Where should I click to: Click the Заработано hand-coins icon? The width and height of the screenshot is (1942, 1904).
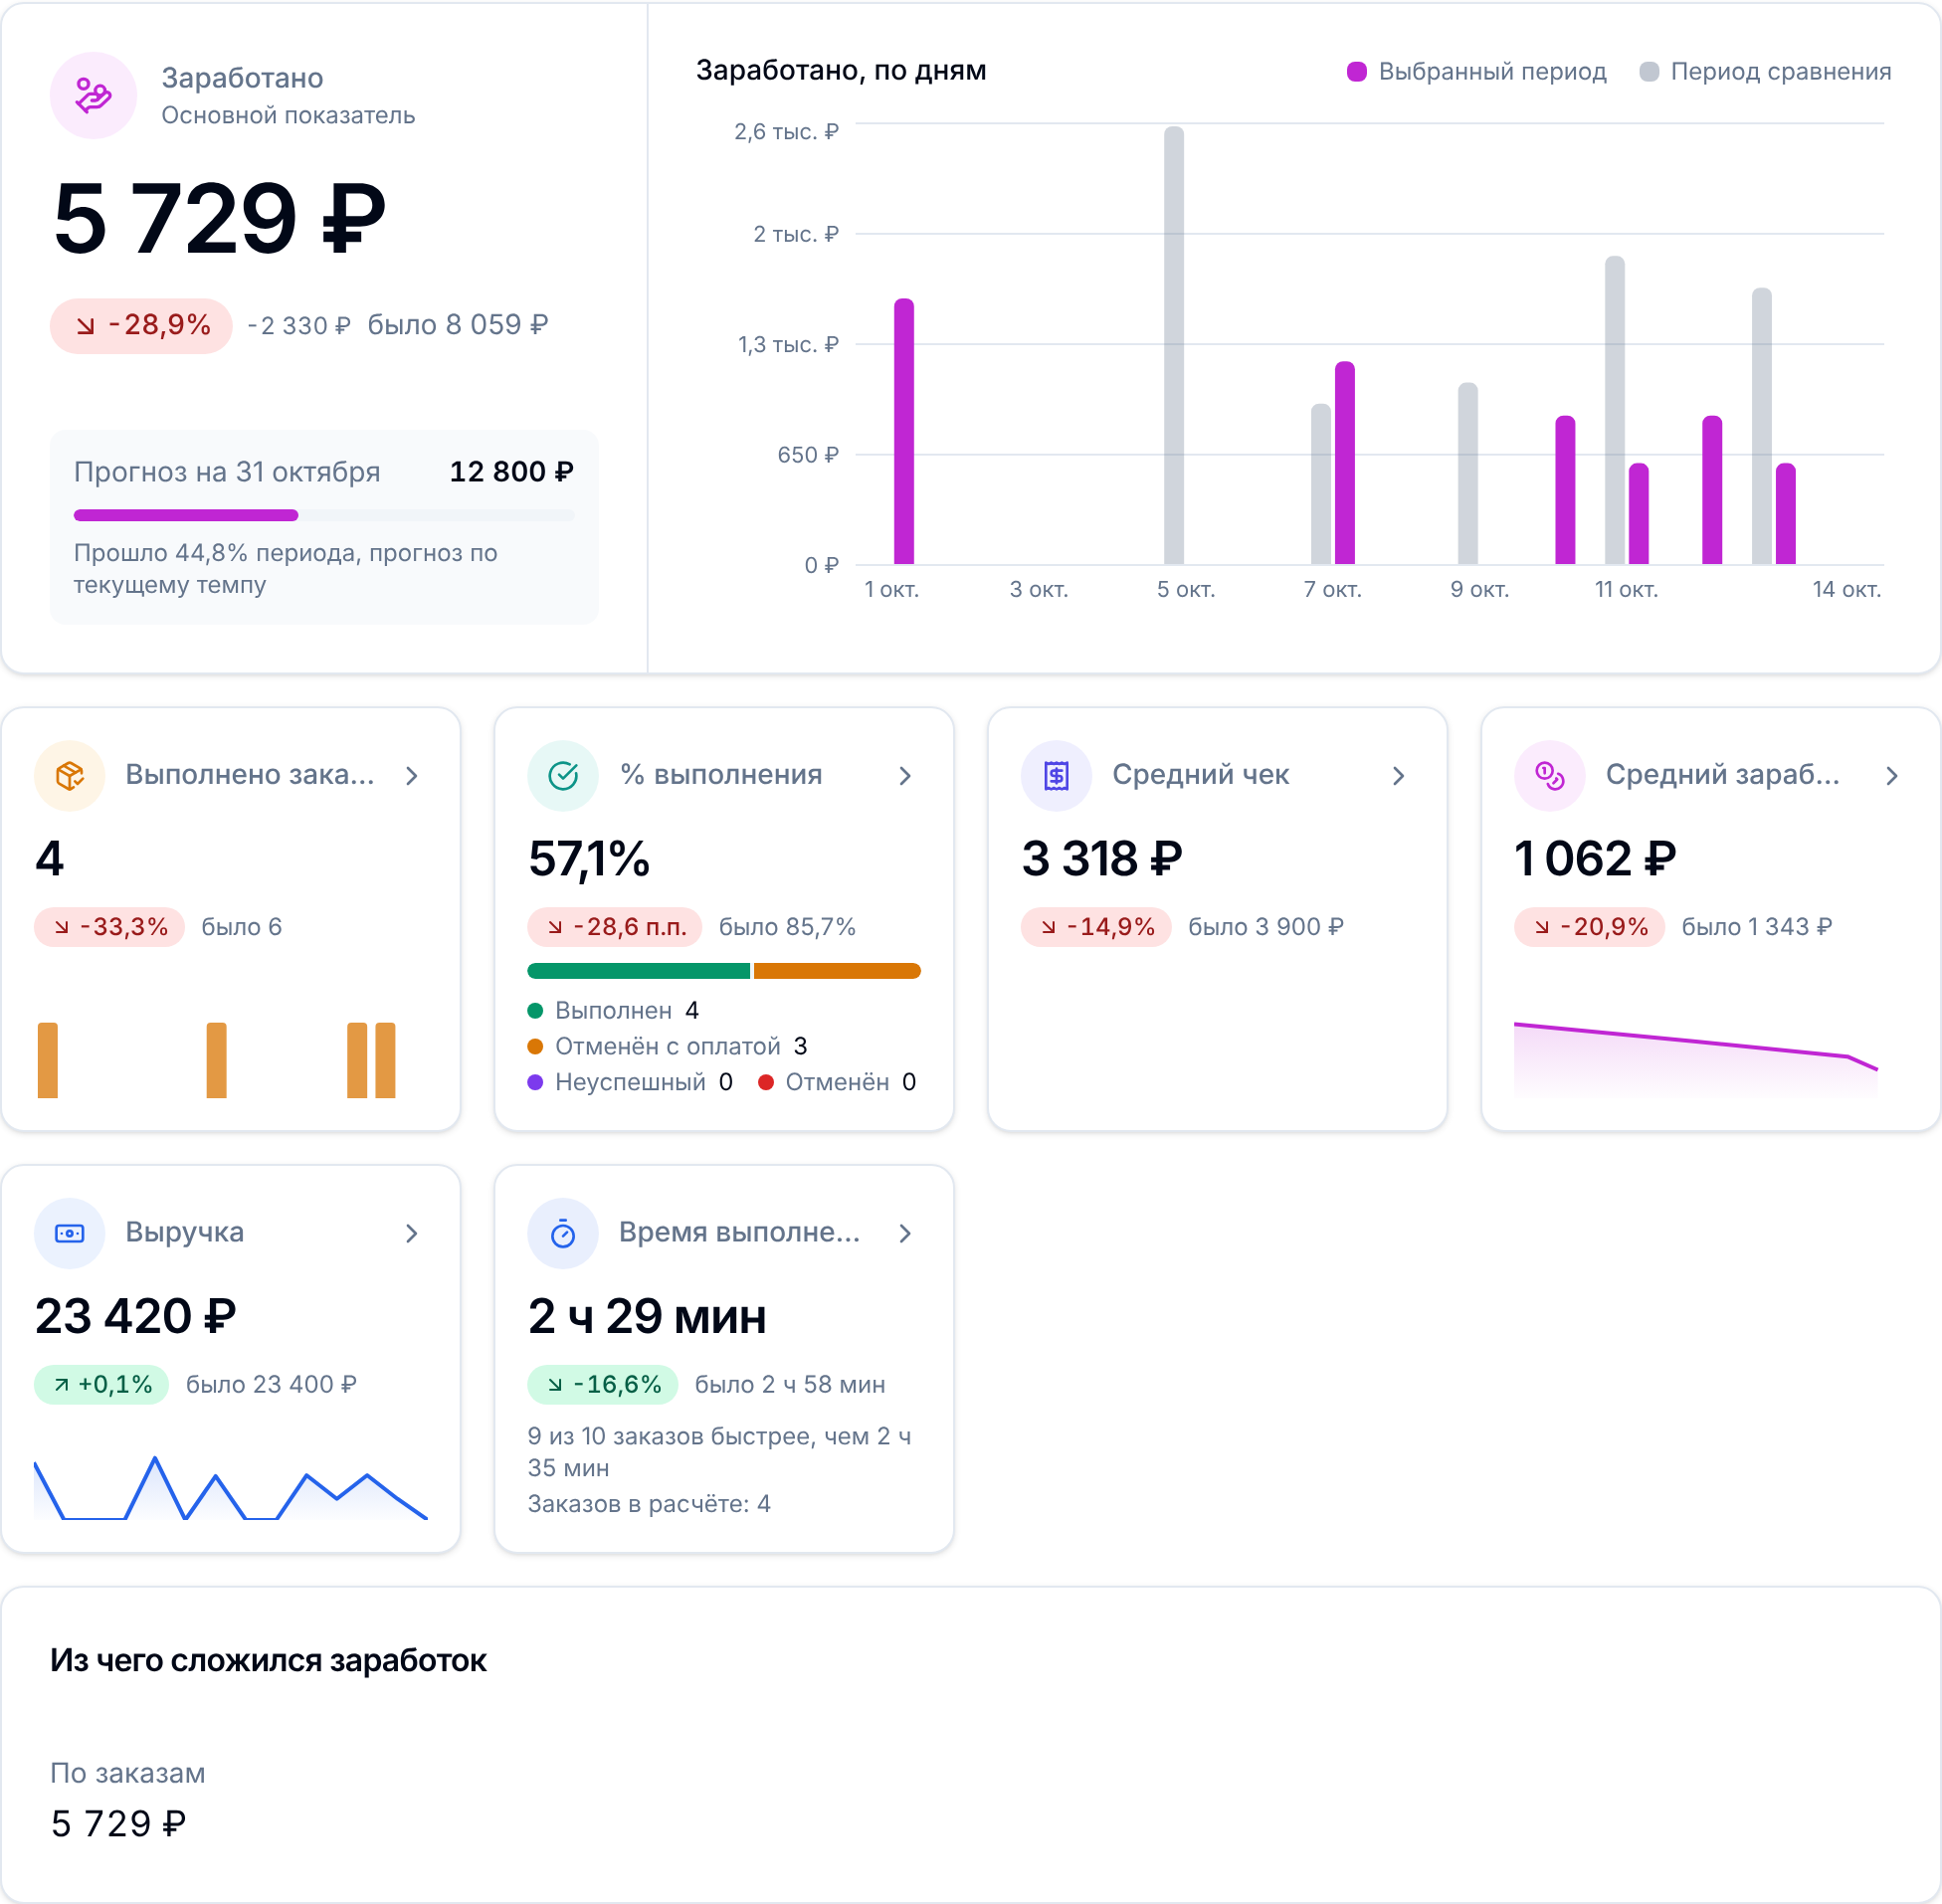pyautogui.click(x=93, y=96)
